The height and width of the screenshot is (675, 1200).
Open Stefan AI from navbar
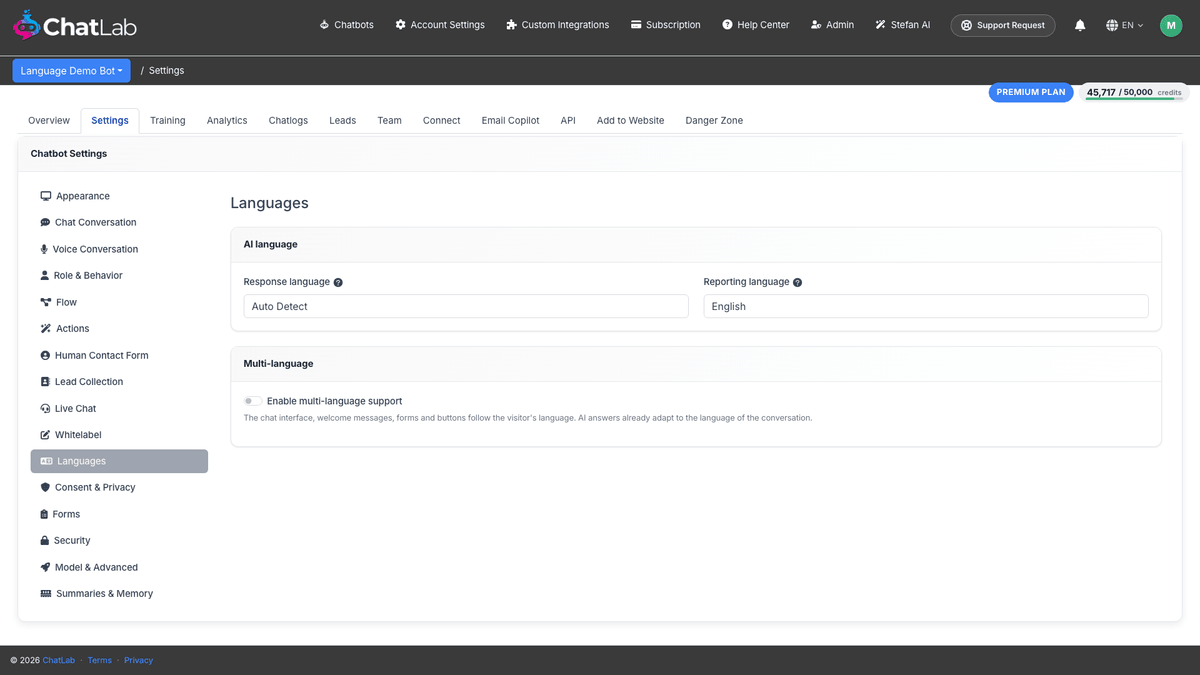pyautogui.click(x=902, y=25)
